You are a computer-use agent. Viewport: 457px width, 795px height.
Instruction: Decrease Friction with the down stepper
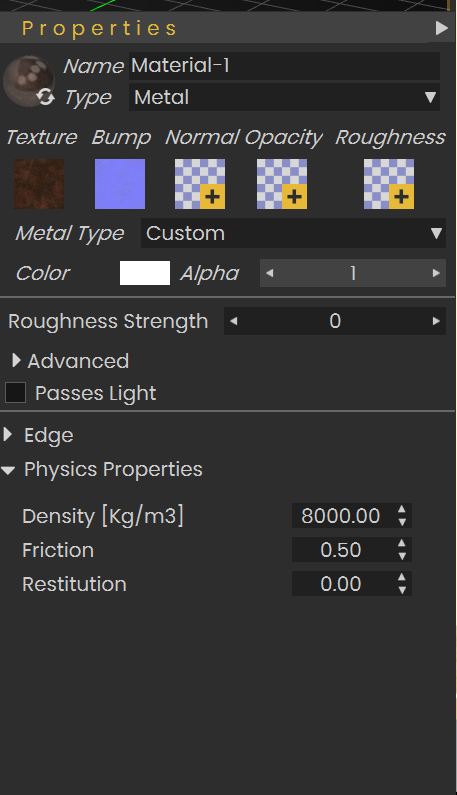(x=402, y=556)
